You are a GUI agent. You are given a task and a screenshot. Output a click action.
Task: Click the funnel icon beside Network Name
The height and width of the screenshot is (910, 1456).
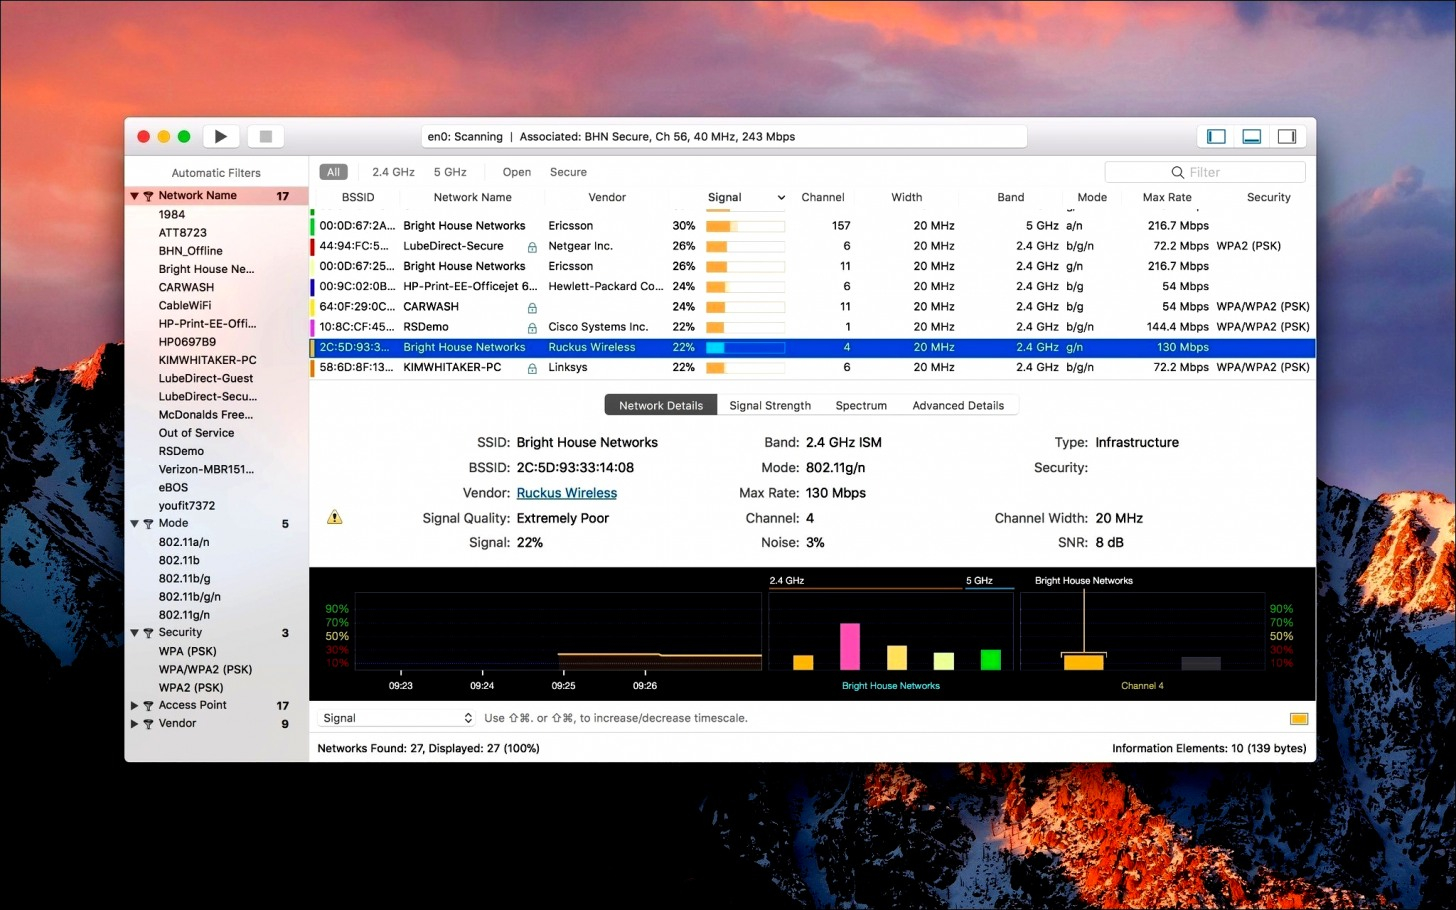pyautogui.click(x=148, y=196)
